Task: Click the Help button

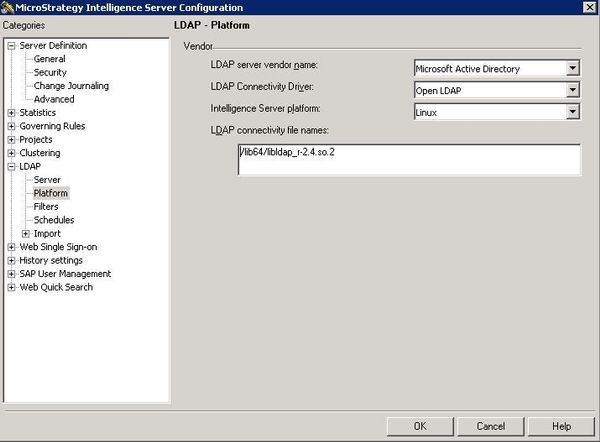Action: click(561, 426)
